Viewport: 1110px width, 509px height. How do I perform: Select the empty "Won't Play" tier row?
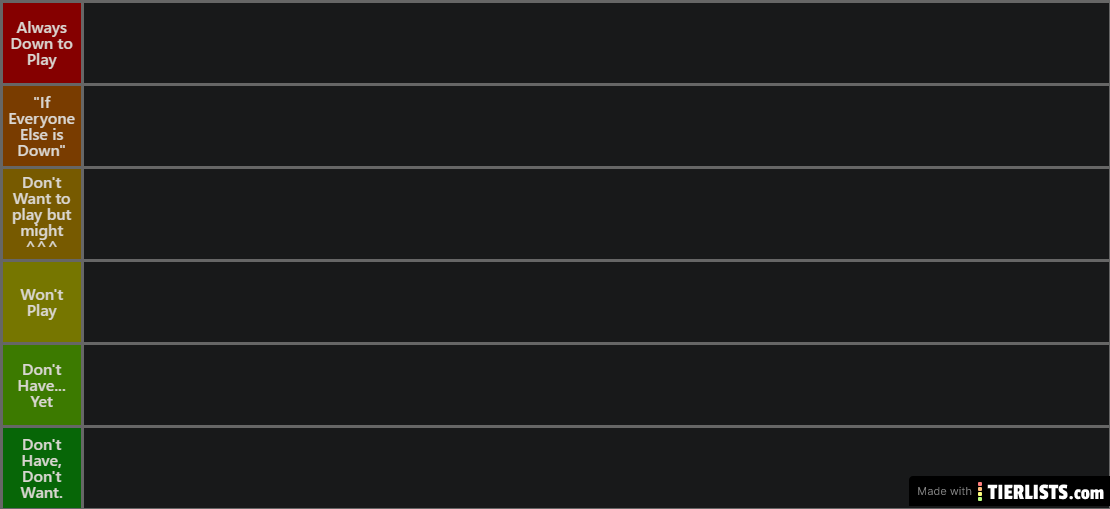(x=596, y=302)
